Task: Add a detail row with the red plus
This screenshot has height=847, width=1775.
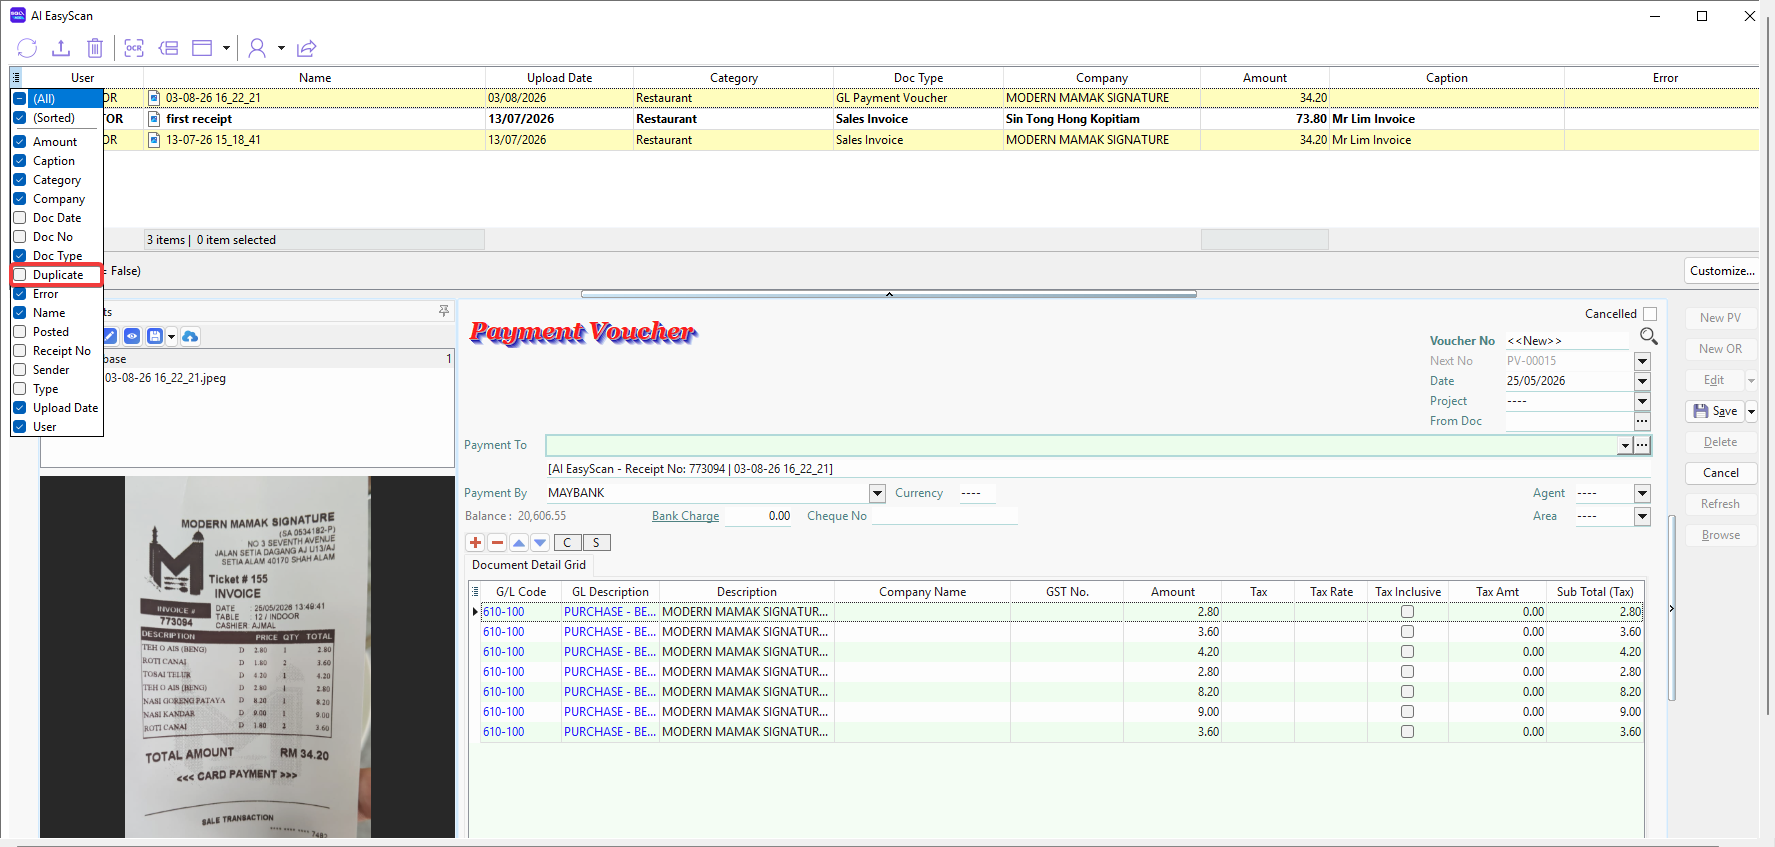Action: click(476, 542)
